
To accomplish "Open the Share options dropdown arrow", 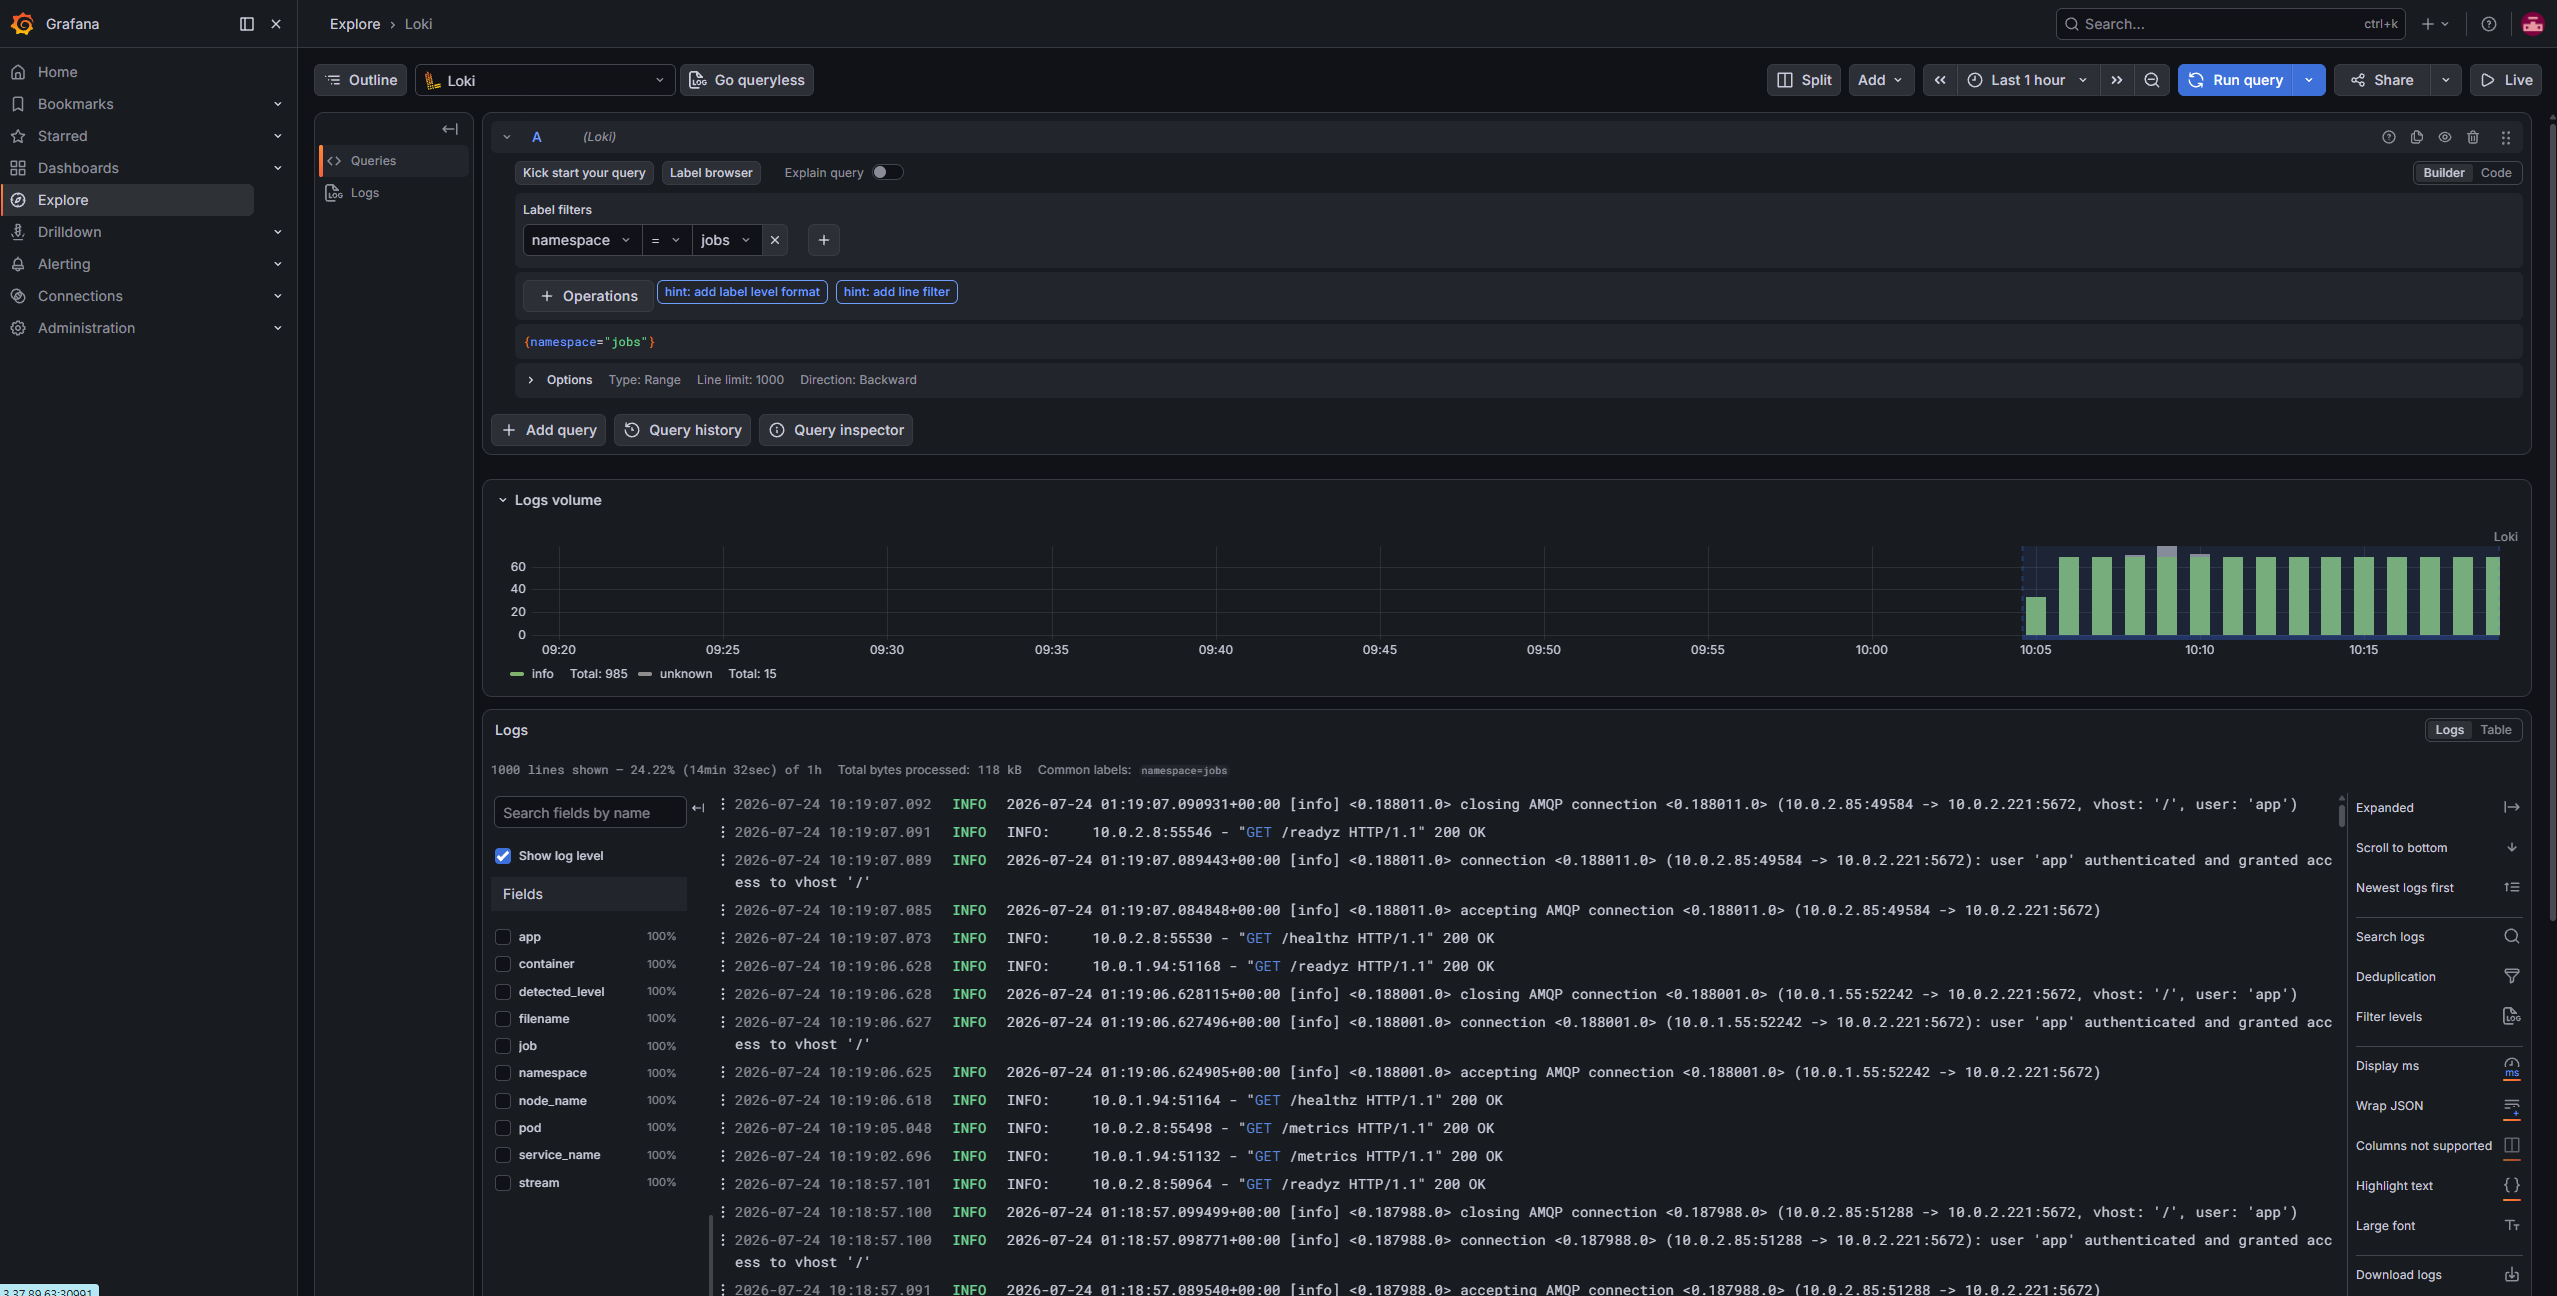I will (x=2446, y=80).
